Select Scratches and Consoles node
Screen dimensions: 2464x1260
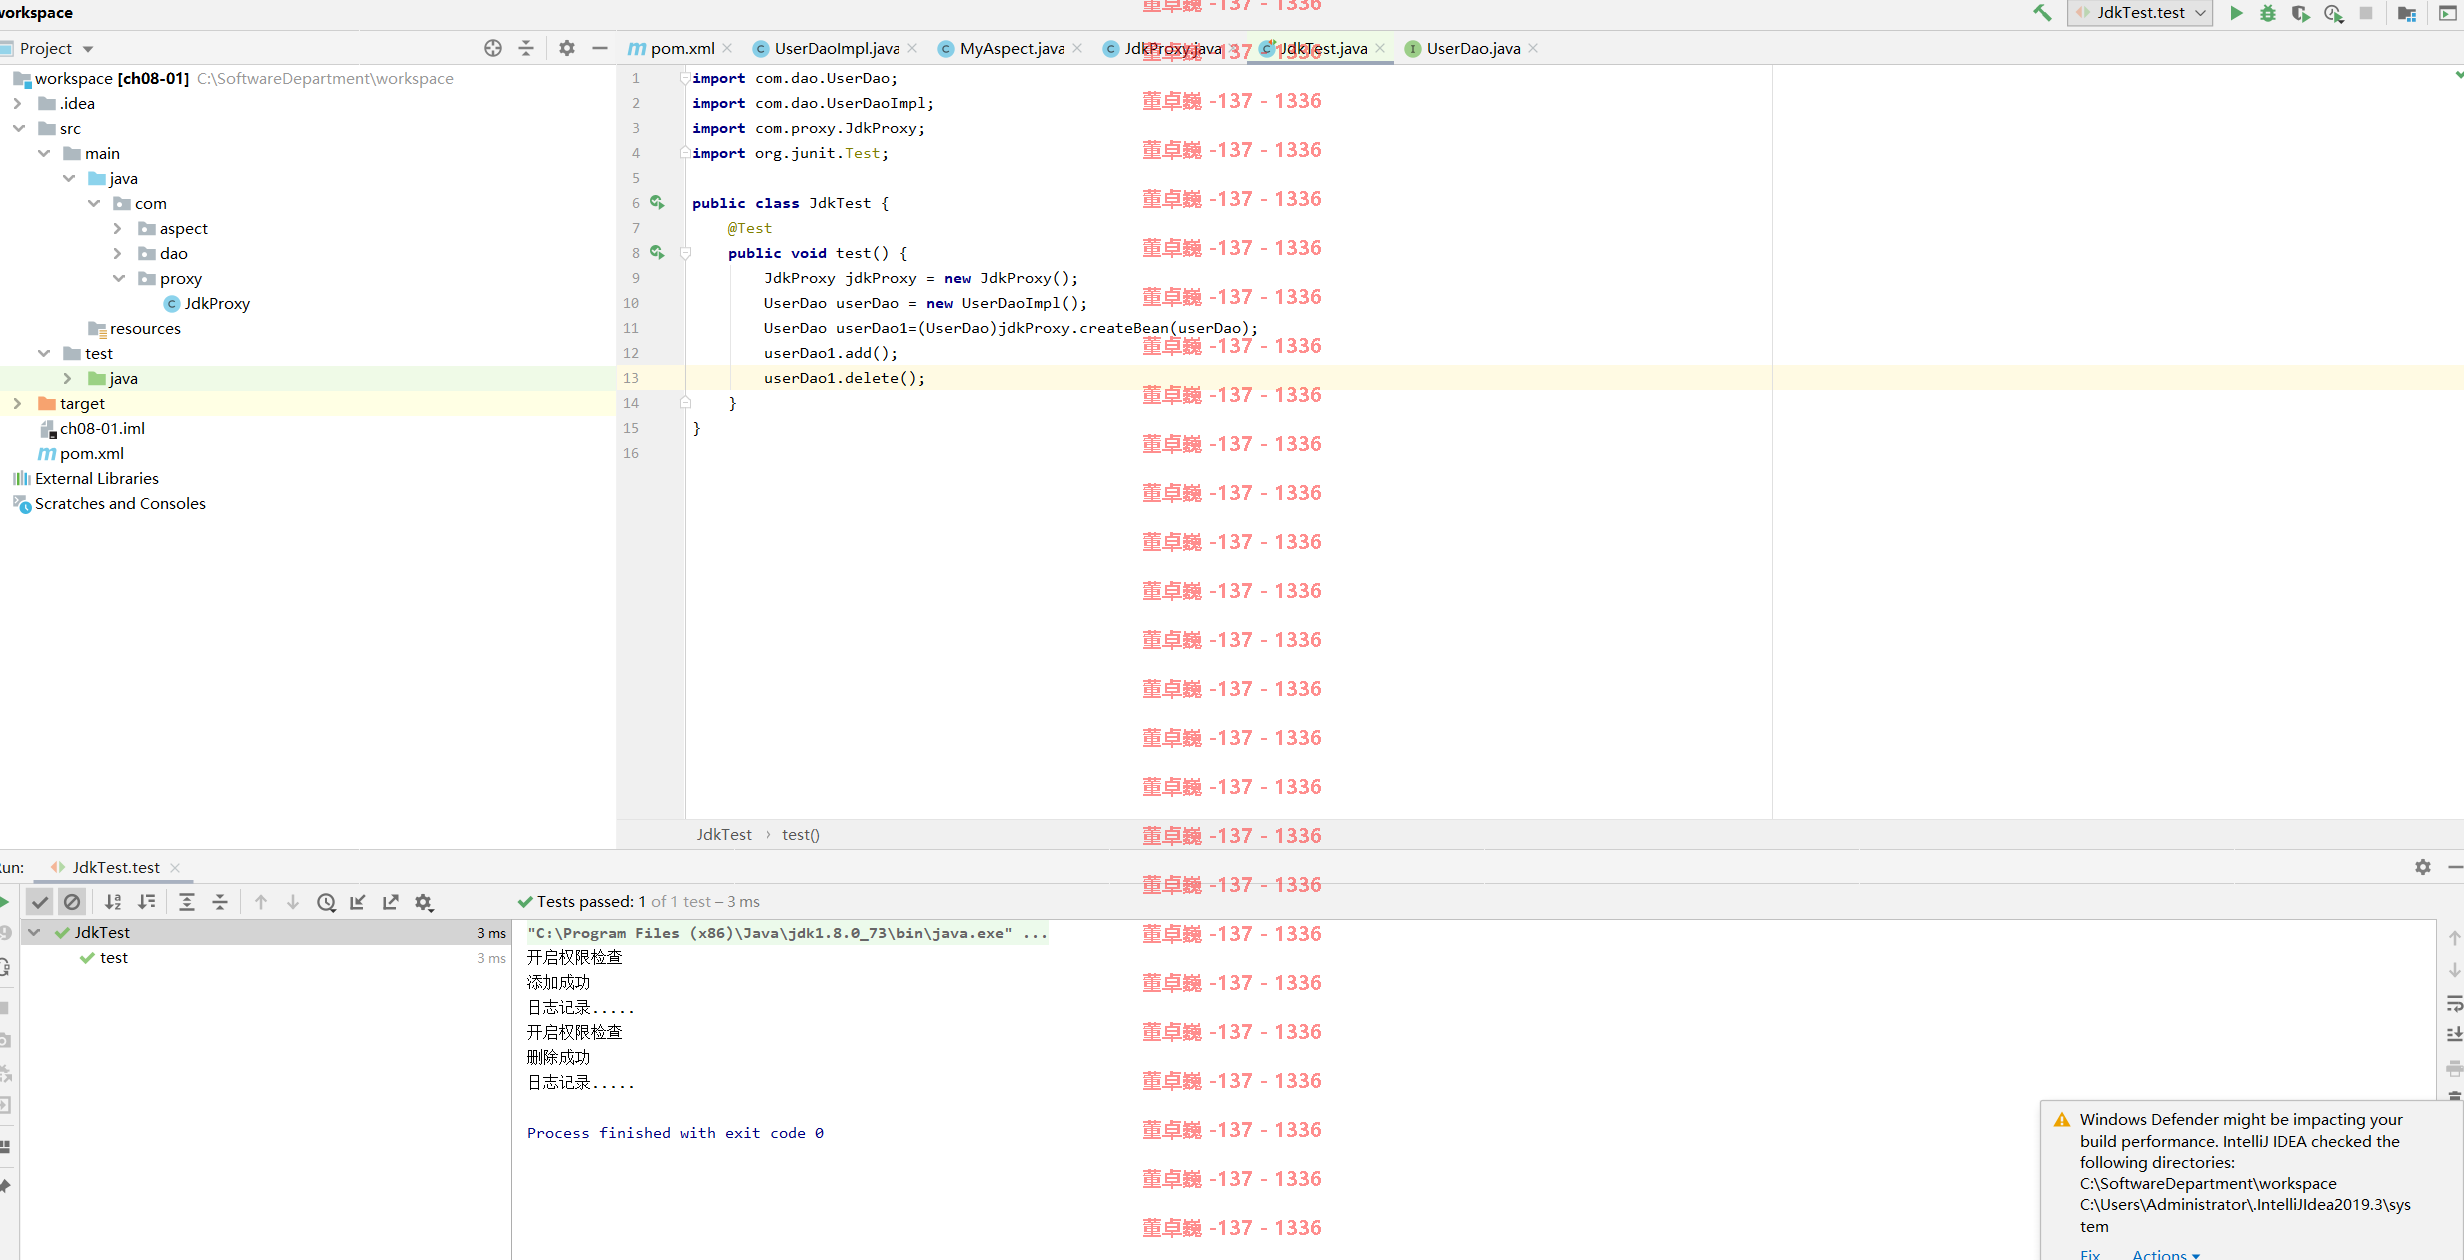(x=110, y=503)
